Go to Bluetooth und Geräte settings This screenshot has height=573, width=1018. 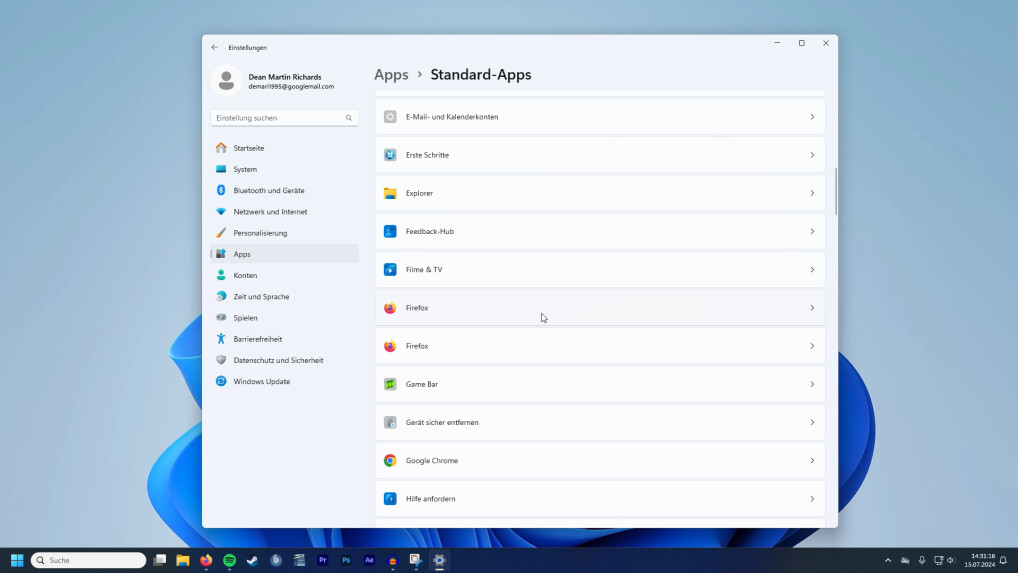[x=268, y=191]
